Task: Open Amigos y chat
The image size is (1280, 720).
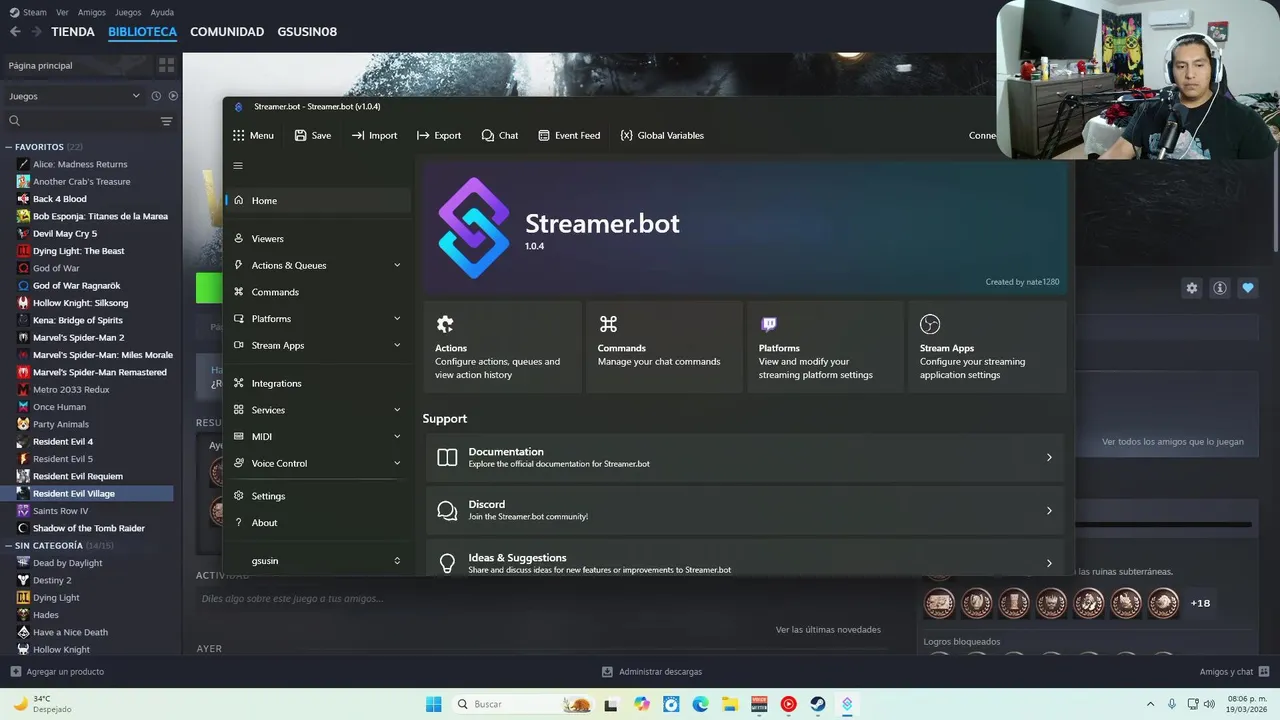Action: point(1235,672)
